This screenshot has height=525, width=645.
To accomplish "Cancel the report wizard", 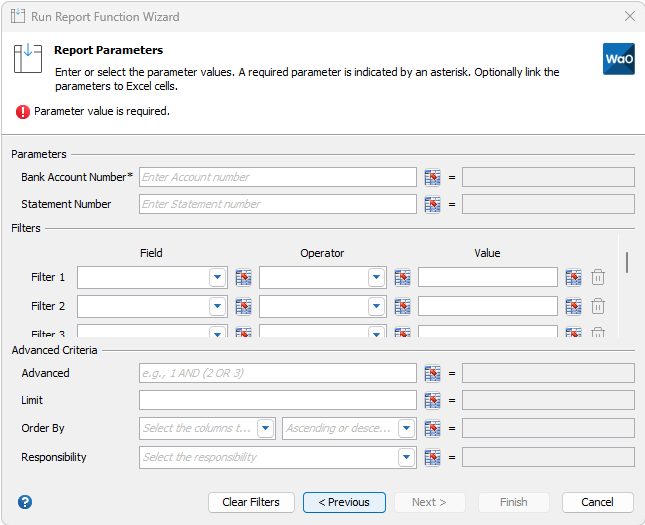I will click(597, 502).
